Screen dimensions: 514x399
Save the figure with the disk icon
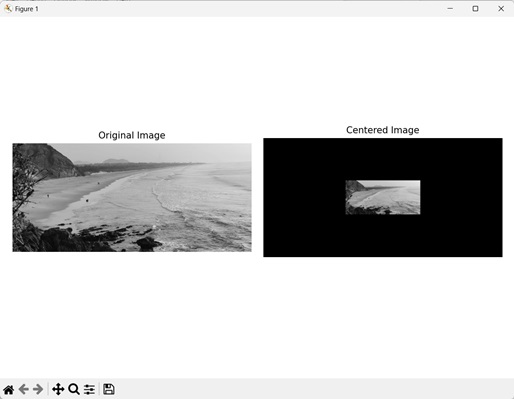pos(109,389)
